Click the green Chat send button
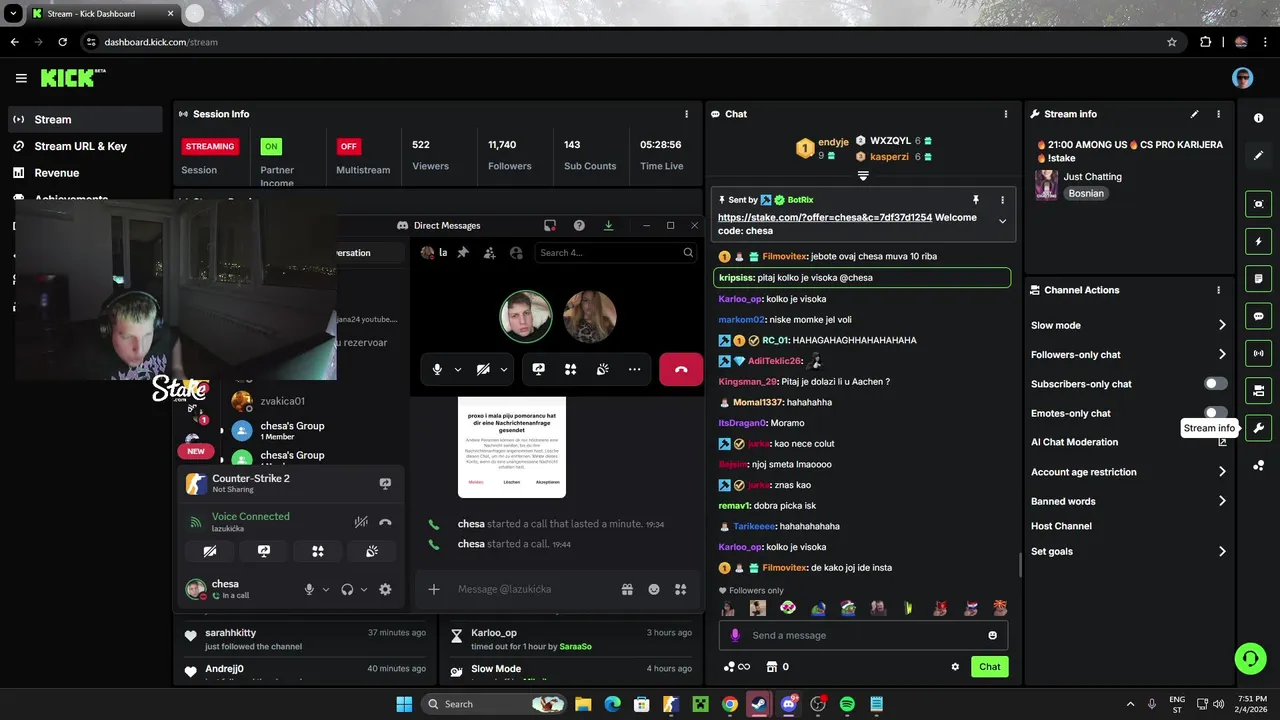 click(989, 667)
